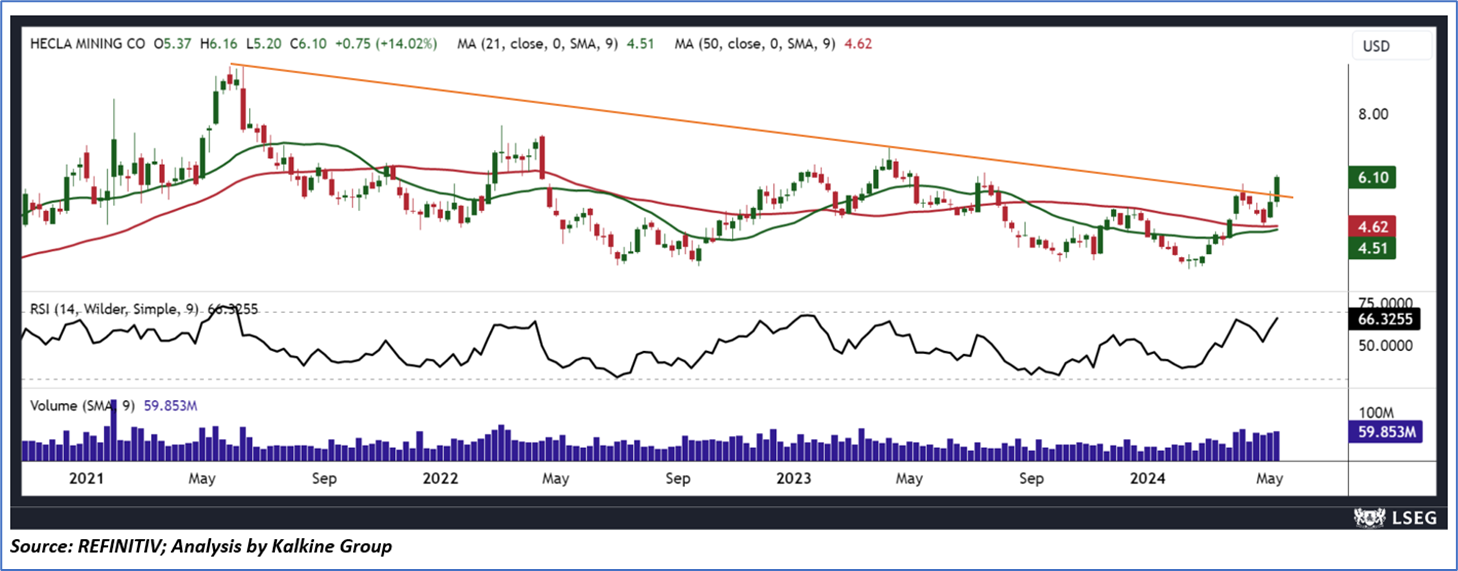Click the 59.853M volume value tag

[x=1386, y=431]
